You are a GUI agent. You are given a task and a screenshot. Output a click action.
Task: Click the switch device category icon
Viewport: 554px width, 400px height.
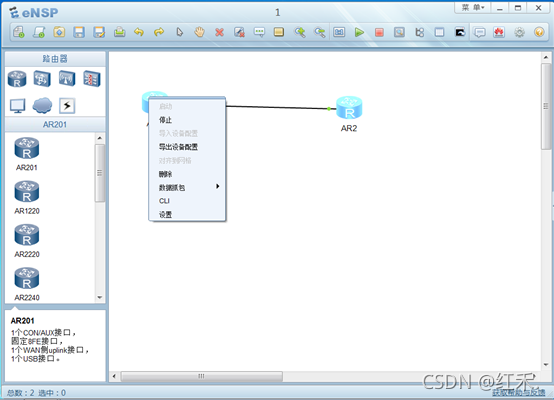click(42, 78)
